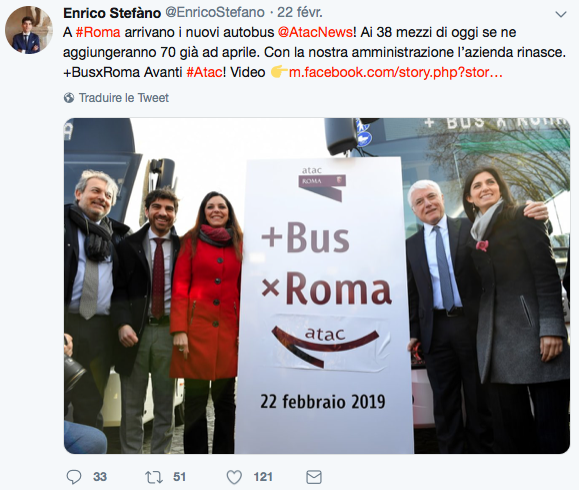Open the #Roma hashtag
The image size is (579, 490).
98,32
